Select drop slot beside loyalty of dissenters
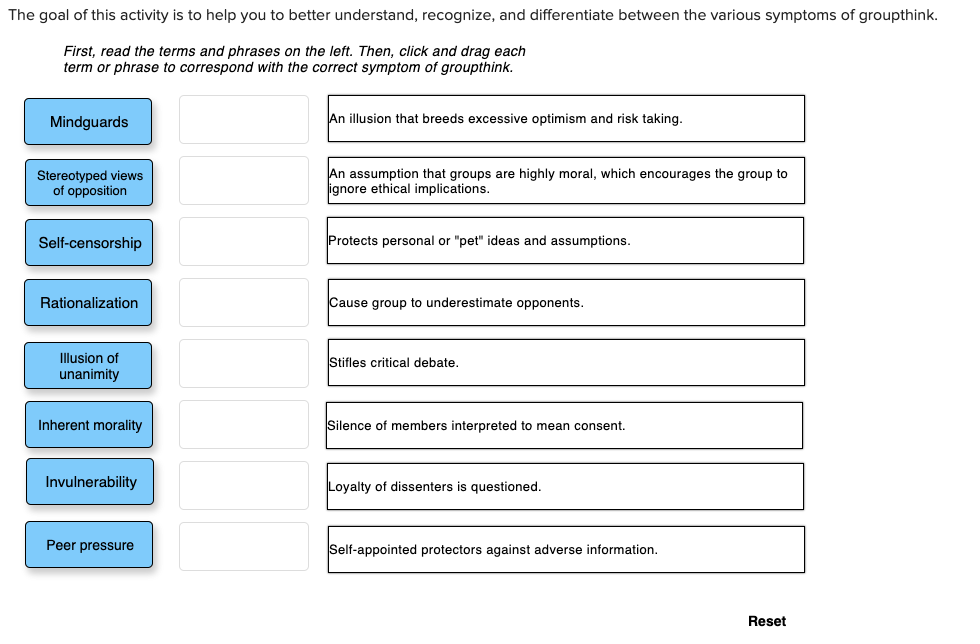 (244, 485)
